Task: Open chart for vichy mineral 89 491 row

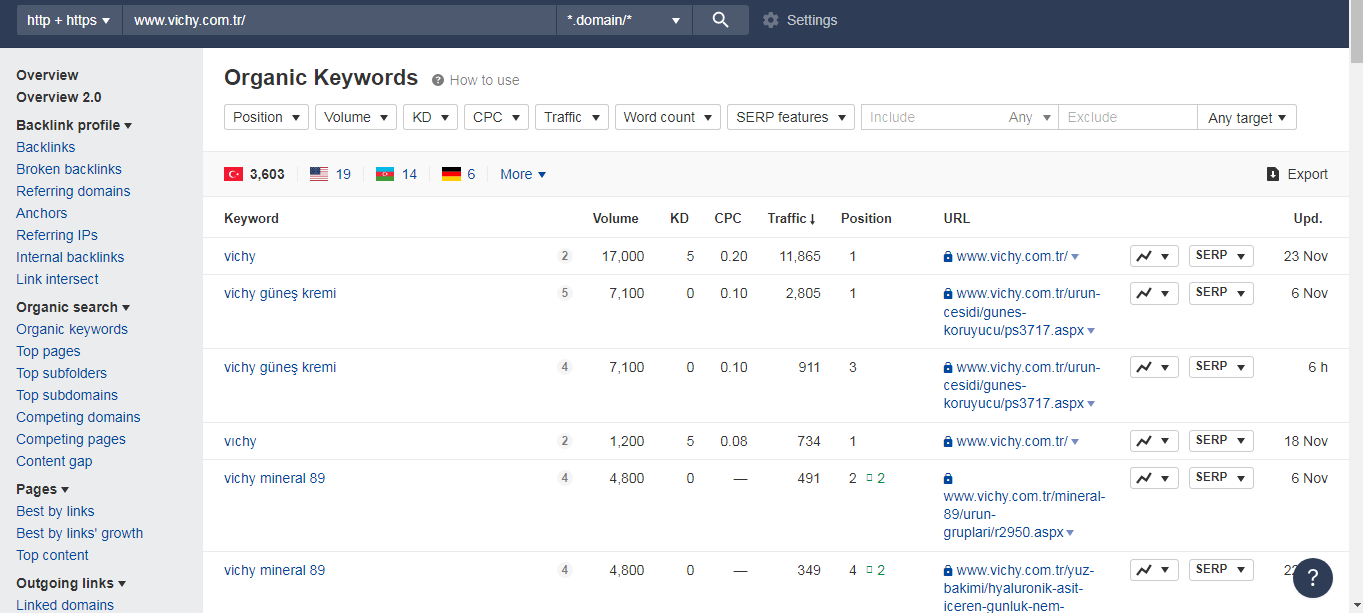Action: [x=1154, y=478]
